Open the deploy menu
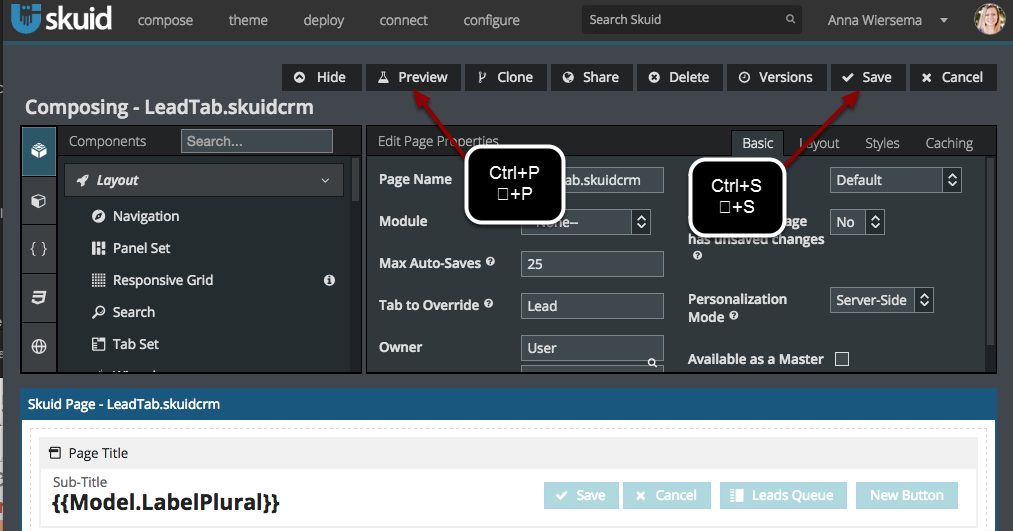The height and width of the screenshot is (531, 1013). click(x=324, y=21)
